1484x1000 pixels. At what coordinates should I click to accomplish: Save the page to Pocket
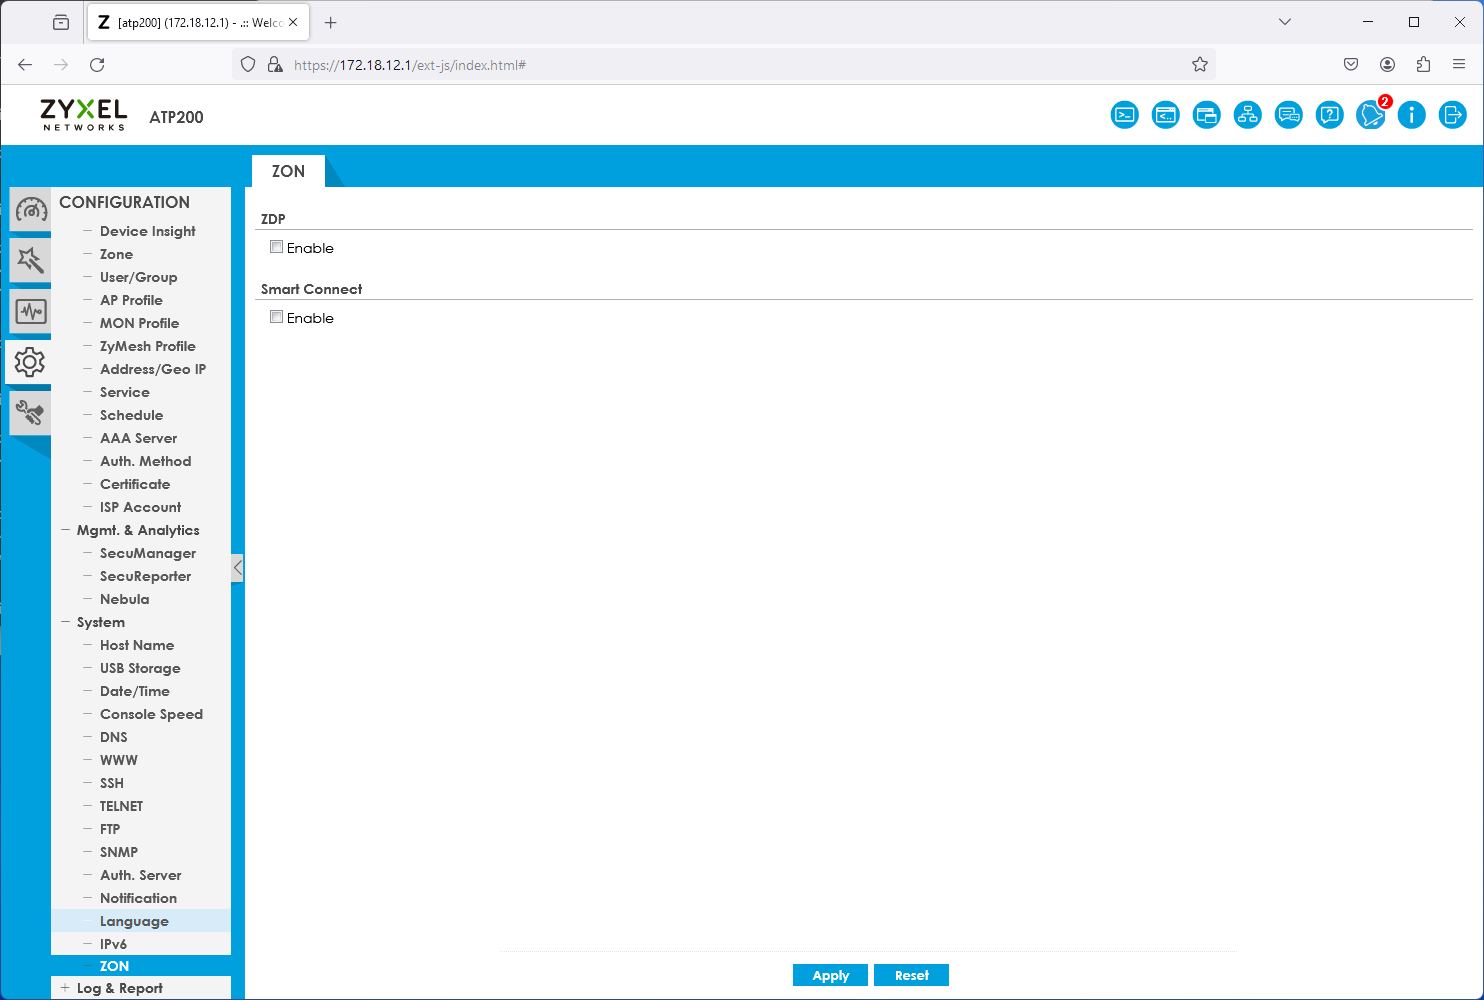click(1351, 65)
